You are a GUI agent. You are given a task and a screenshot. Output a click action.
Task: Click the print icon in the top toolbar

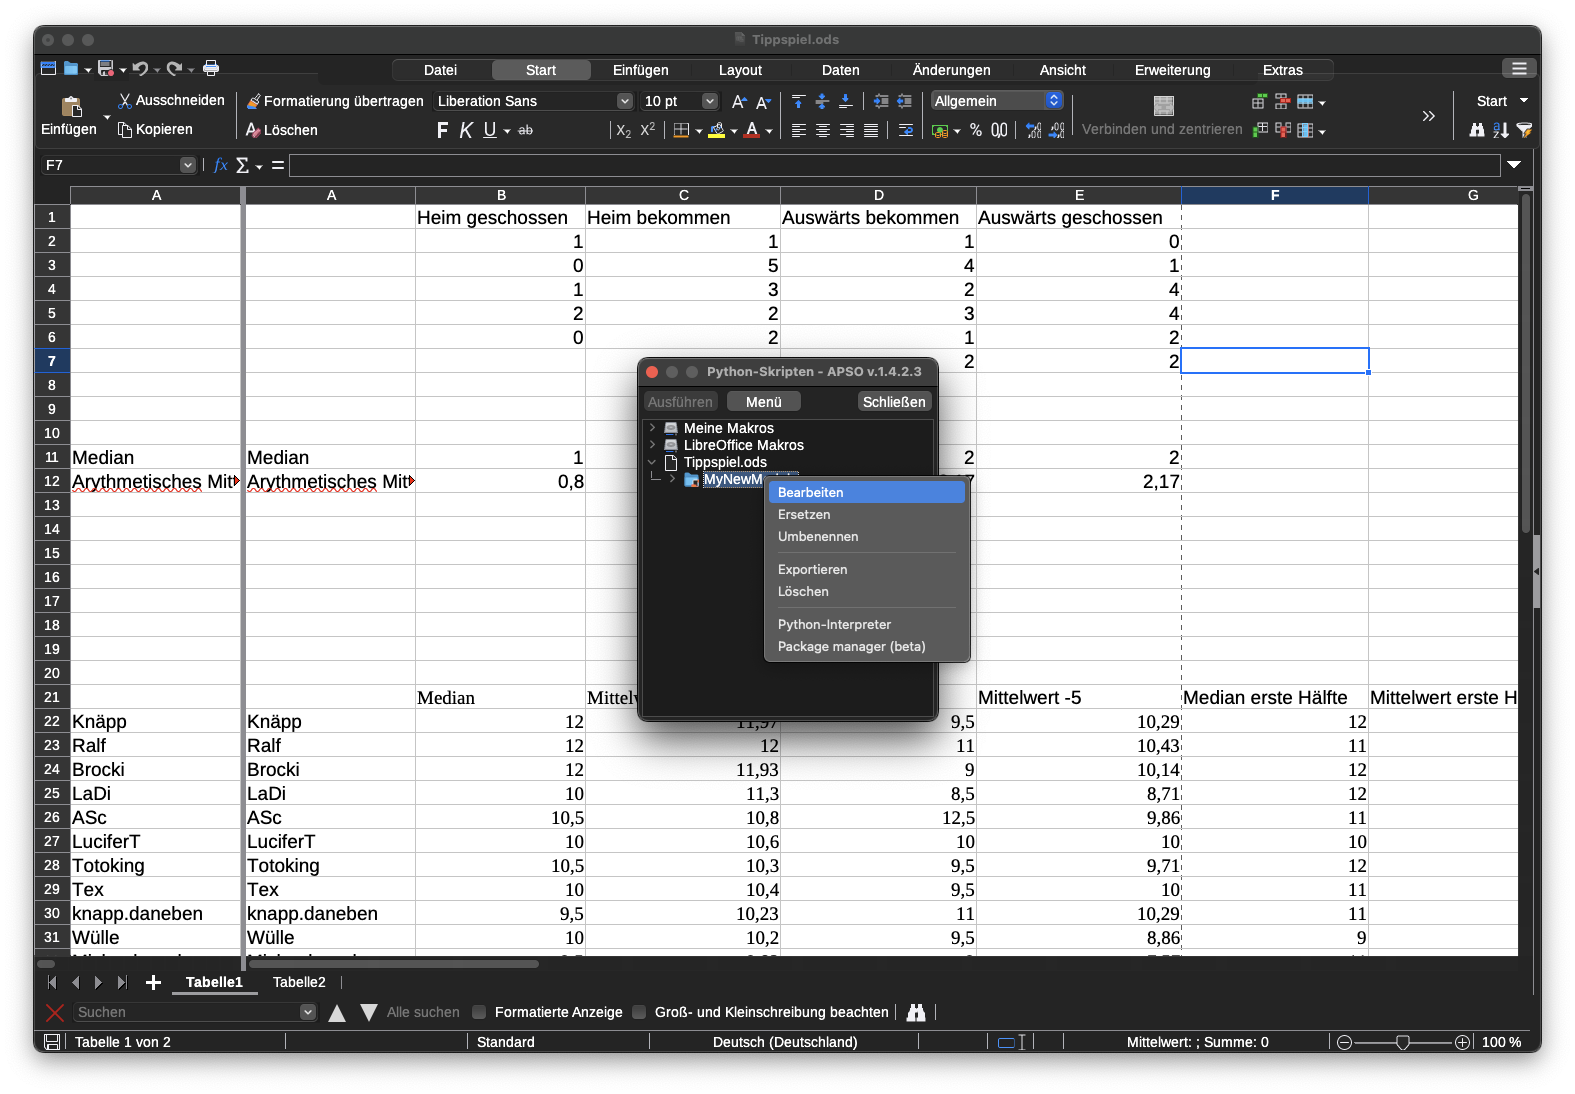(211, 68)
